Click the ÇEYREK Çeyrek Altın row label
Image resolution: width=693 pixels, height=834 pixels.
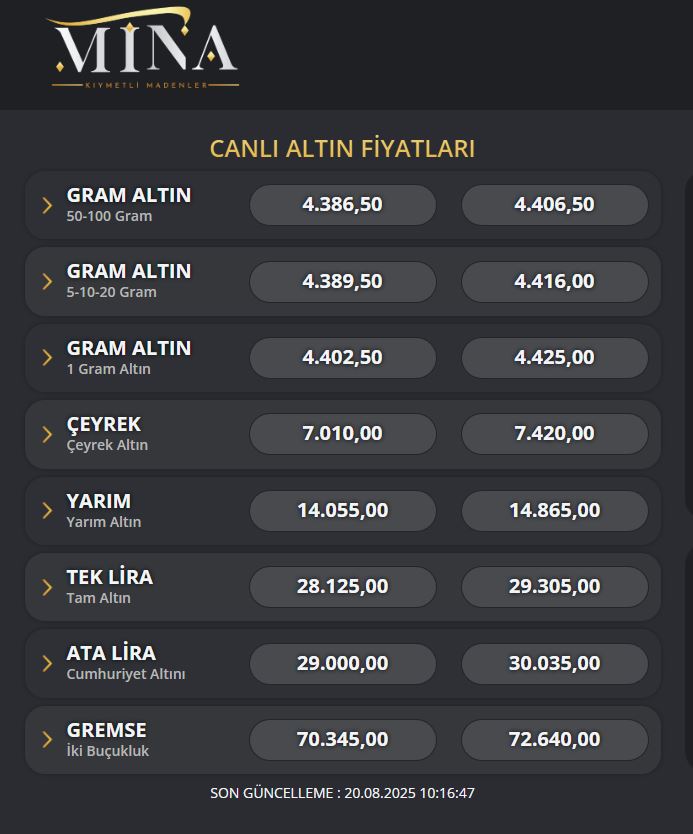(103, 433)
